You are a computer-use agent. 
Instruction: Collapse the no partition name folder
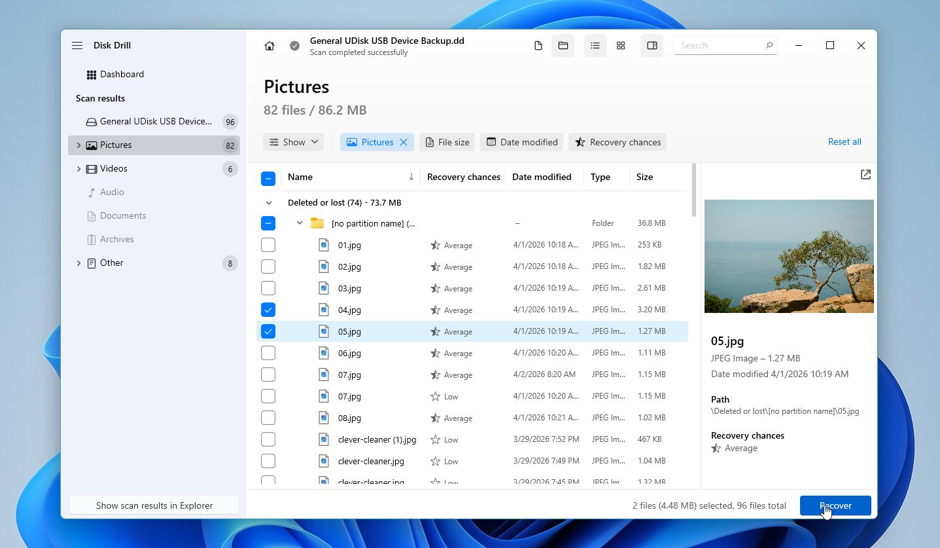click(299, 223)
